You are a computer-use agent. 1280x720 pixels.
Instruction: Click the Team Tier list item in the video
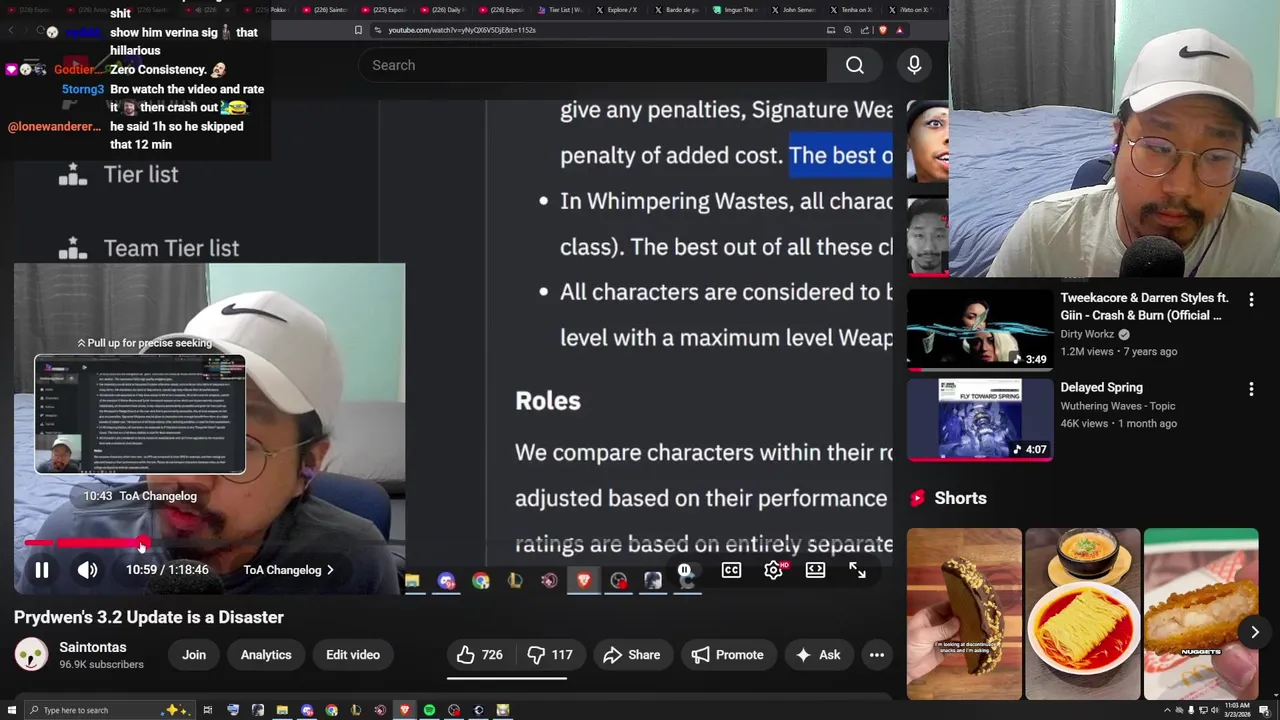(148, 248)
